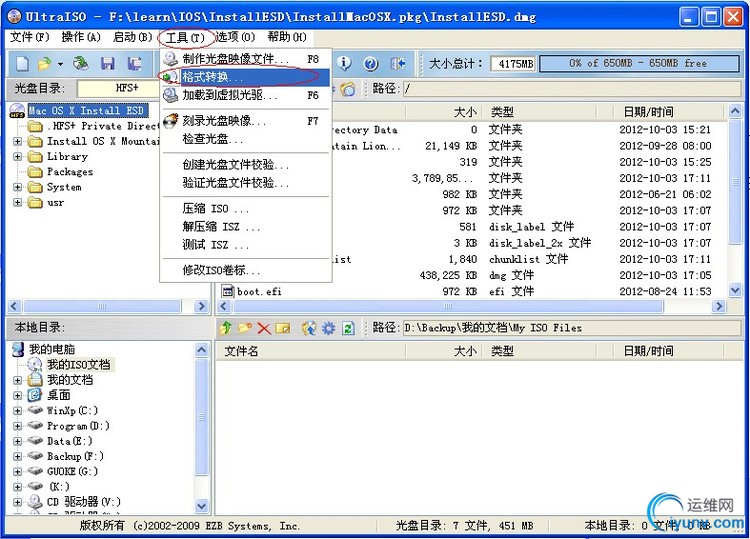Choose 修改ISO卷标 menu entry

point(245,270)
